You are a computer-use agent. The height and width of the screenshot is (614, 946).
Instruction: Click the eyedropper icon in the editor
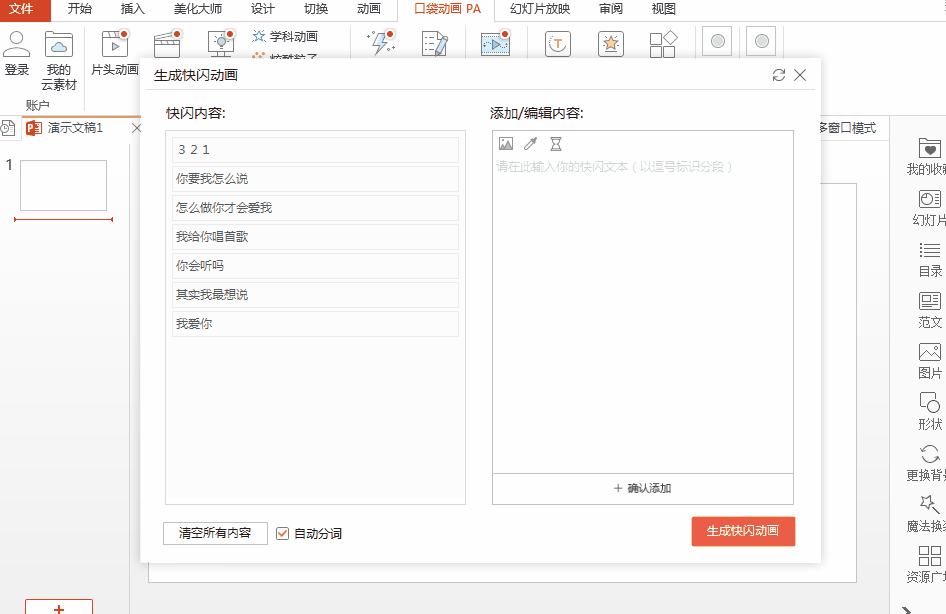(530, 144)
